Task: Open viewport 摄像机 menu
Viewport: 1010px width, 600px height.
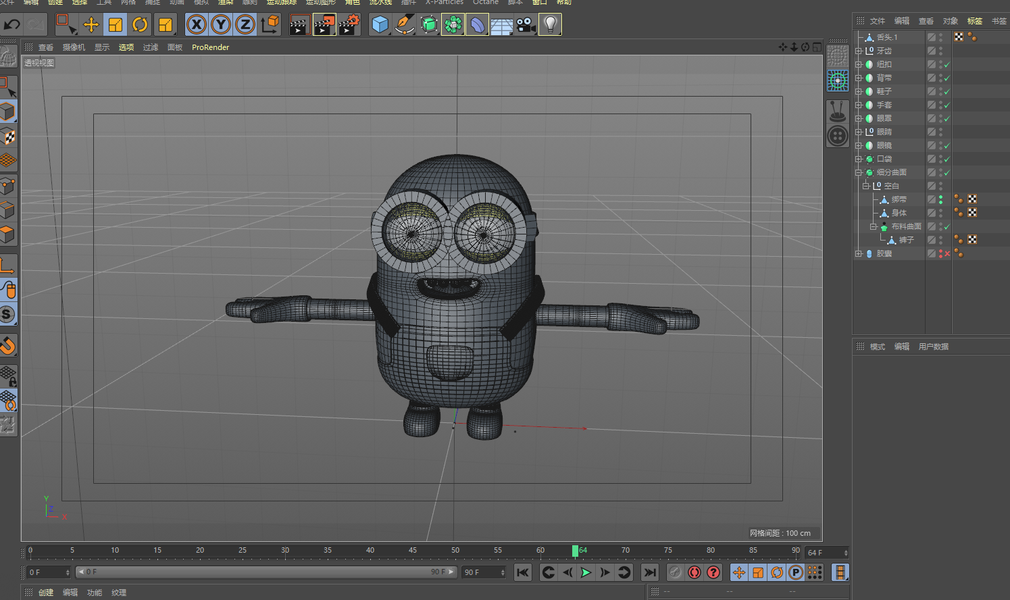Action: tap(73, 47)
